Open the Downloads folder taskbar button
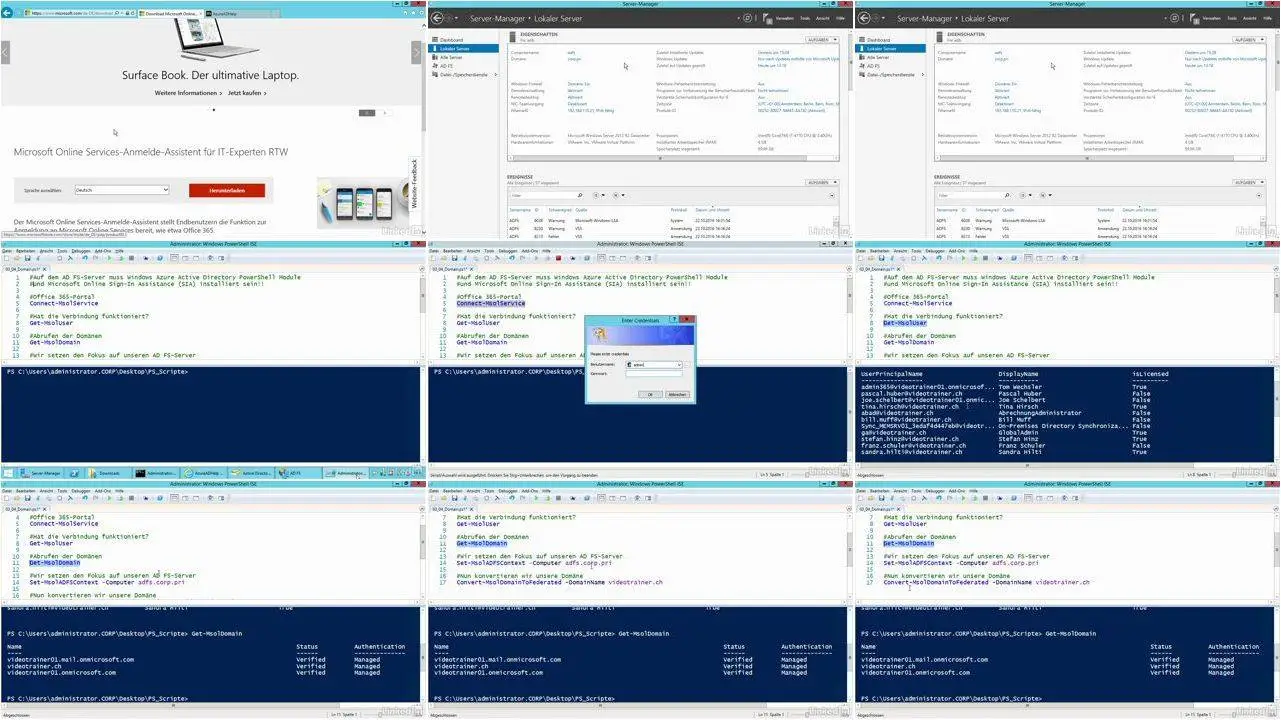1281x720 pixels. [109, 472]
